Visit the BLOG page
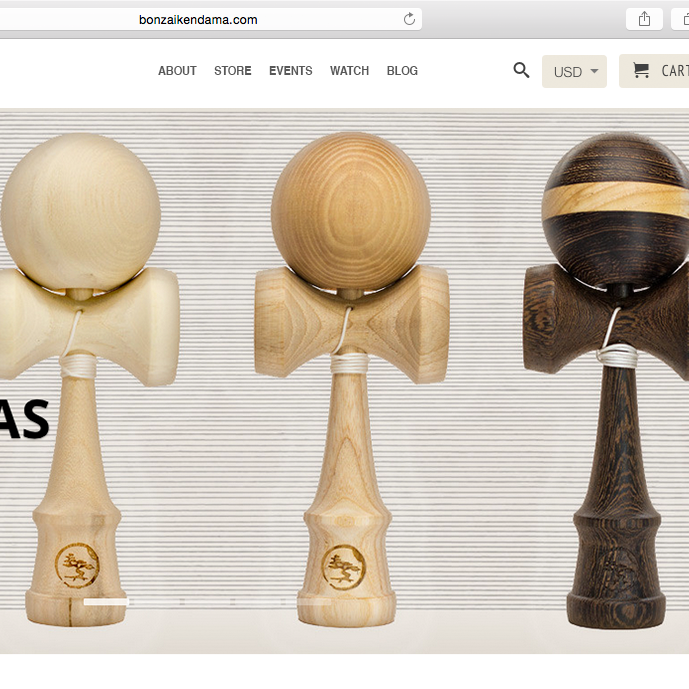This screenshot has height=689, width=689. pos(402,71)
